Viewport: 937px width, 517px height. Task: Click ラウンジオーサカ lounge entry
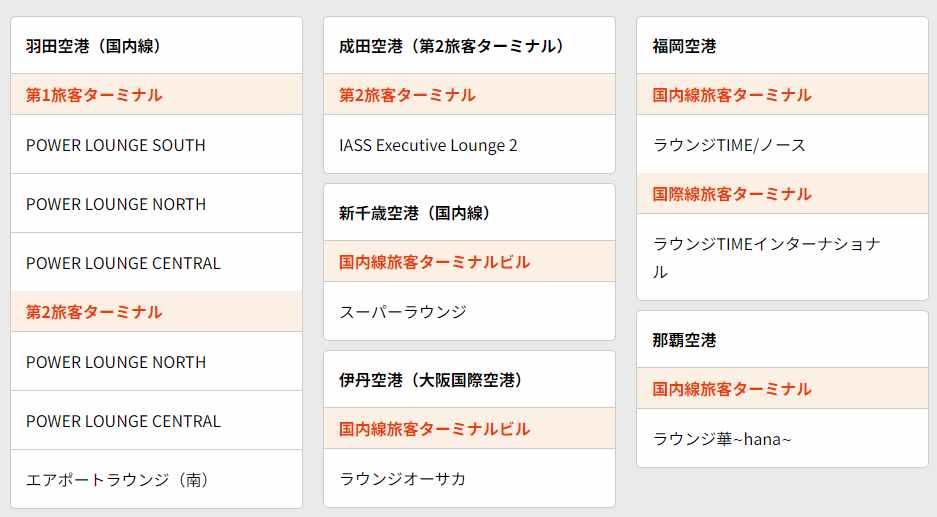click(403, 479)
